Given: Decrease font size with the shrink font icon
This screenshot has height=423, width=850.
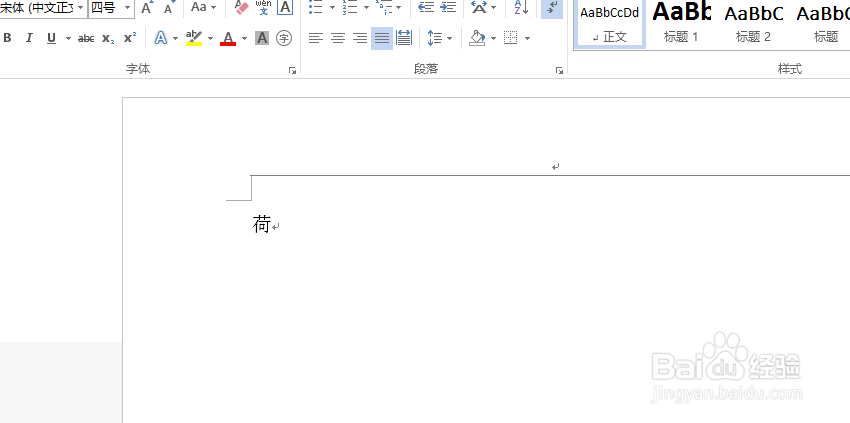Looking at the screenshot, I should pos(169,8).
